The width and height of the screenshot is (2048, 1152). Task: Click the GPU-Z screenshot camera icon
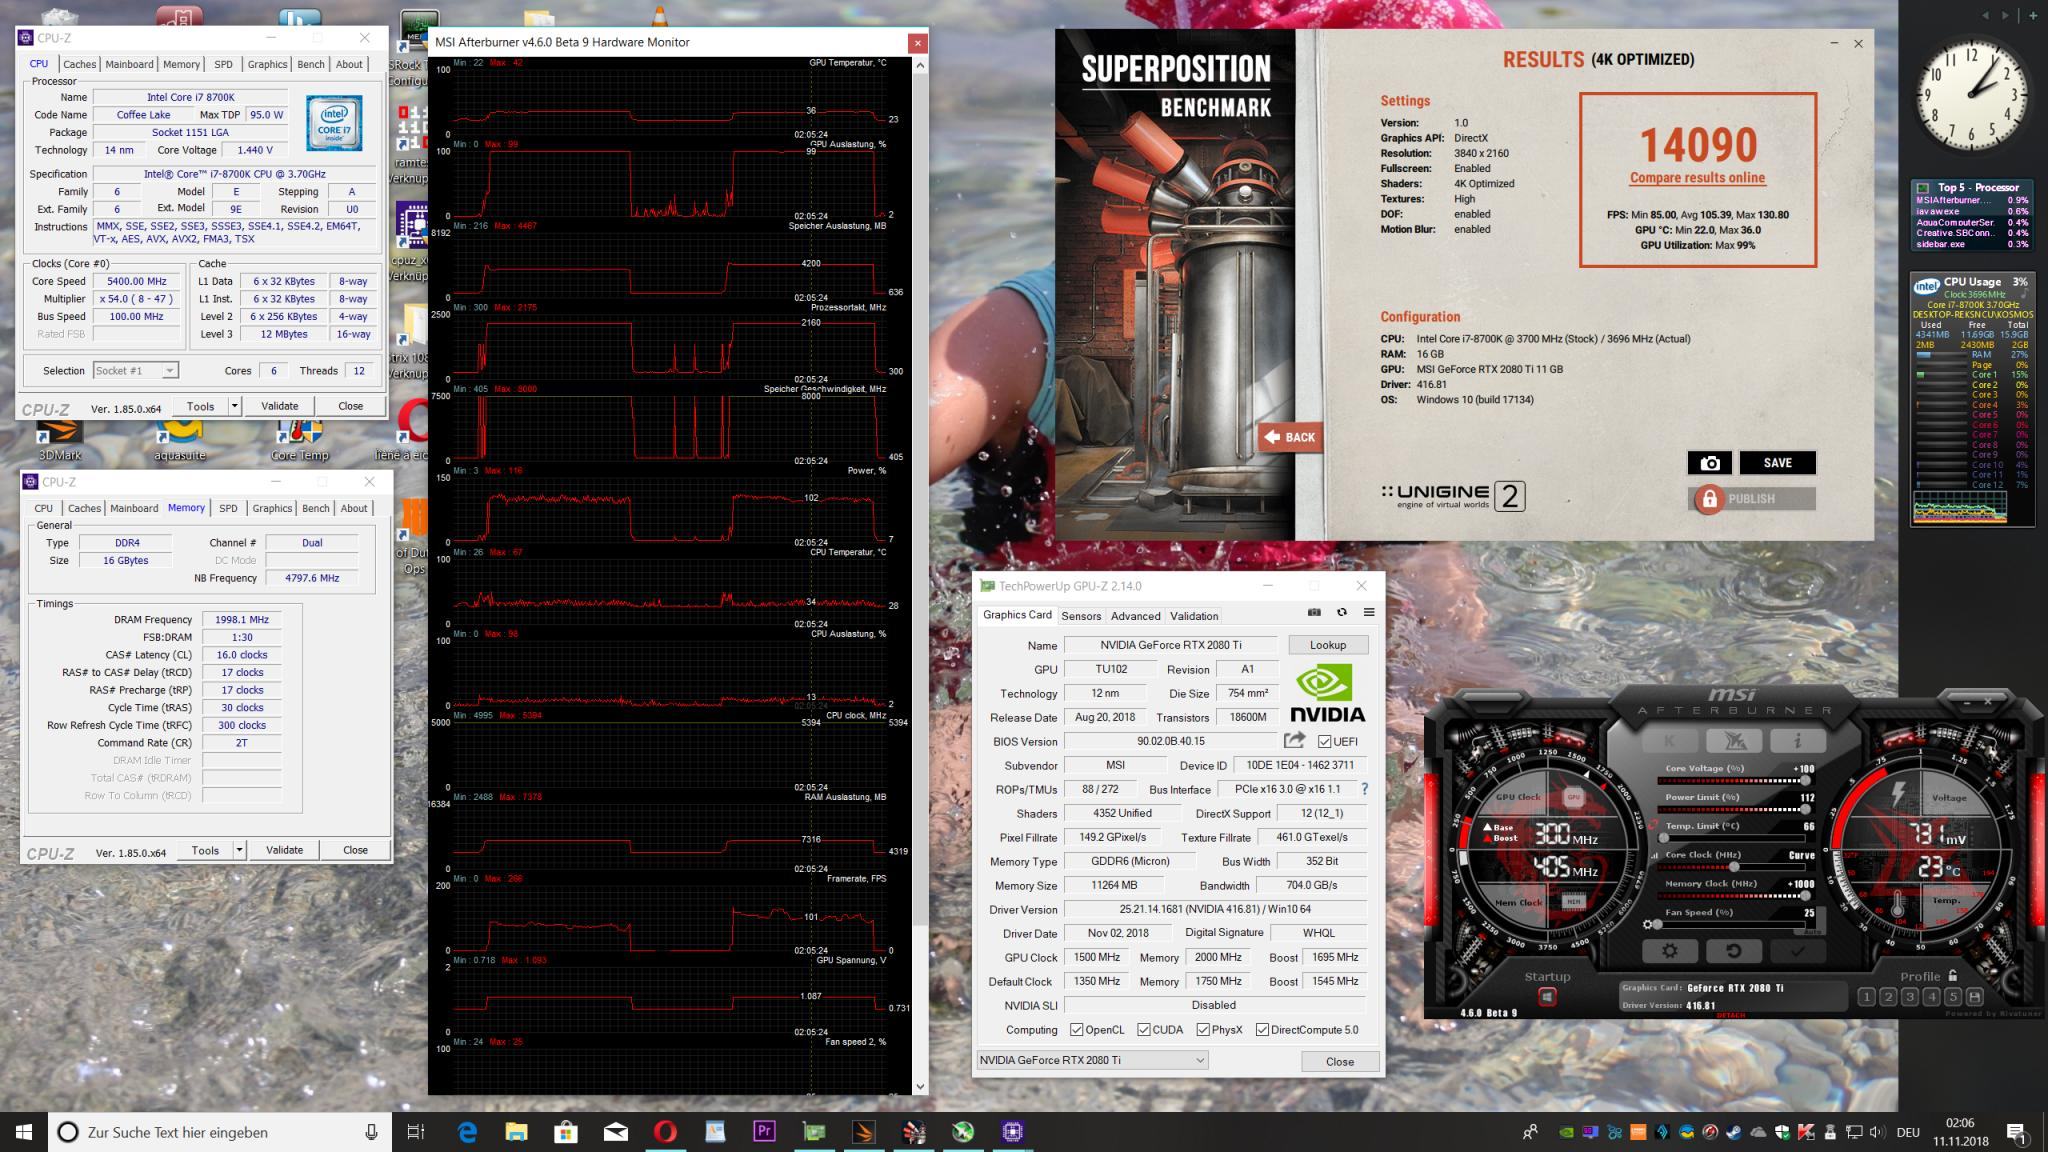pyautogui.click(x=1315, y=612)
